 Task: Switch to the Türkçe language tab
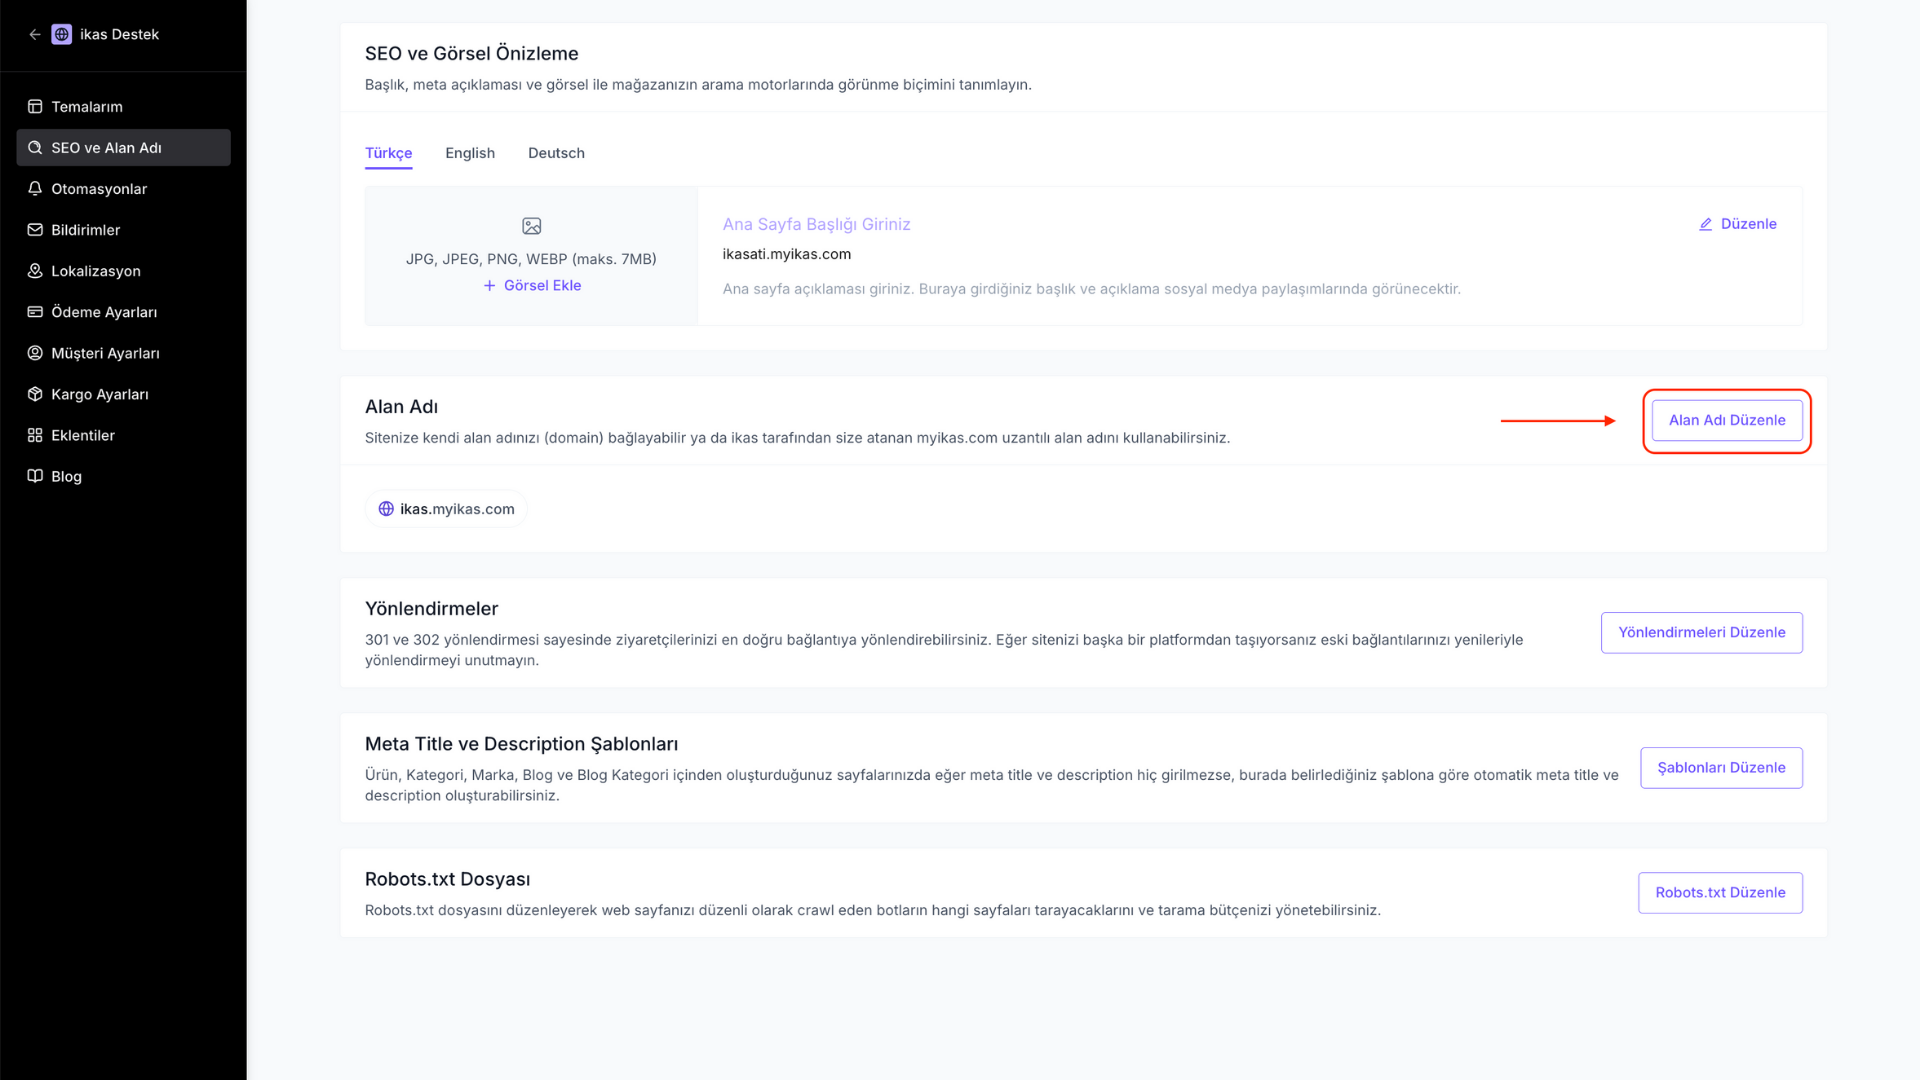[x=388, y=153]
